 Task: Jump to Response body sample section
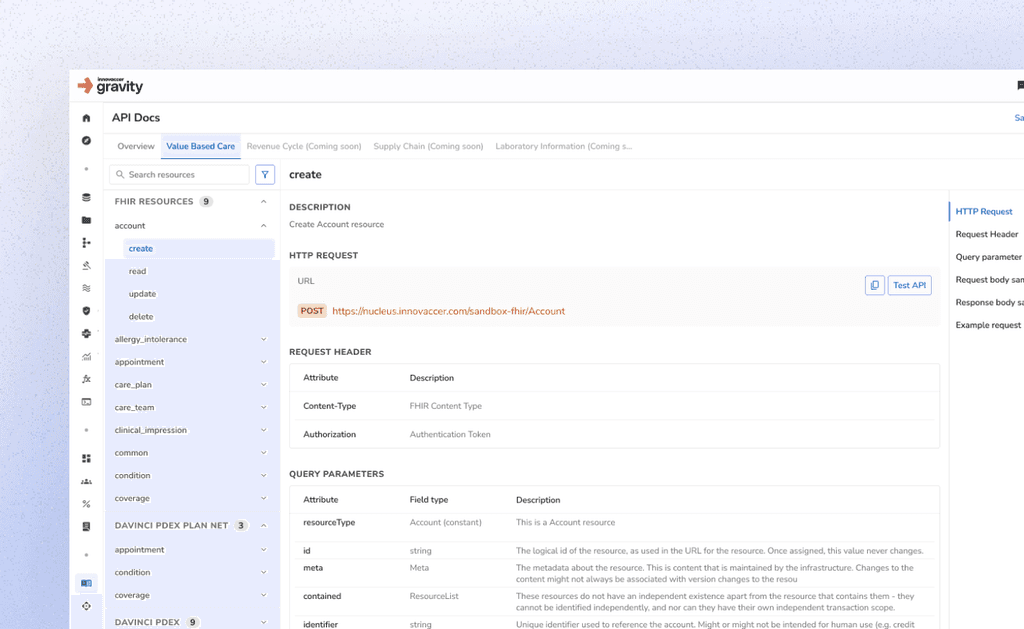tap(989, 303)
